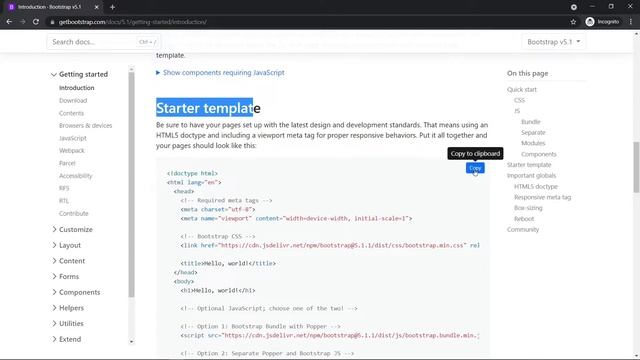Click the browser forward arrow
Image resolution: width=640 pixels, height=360 pixels.
pos(22,22)
